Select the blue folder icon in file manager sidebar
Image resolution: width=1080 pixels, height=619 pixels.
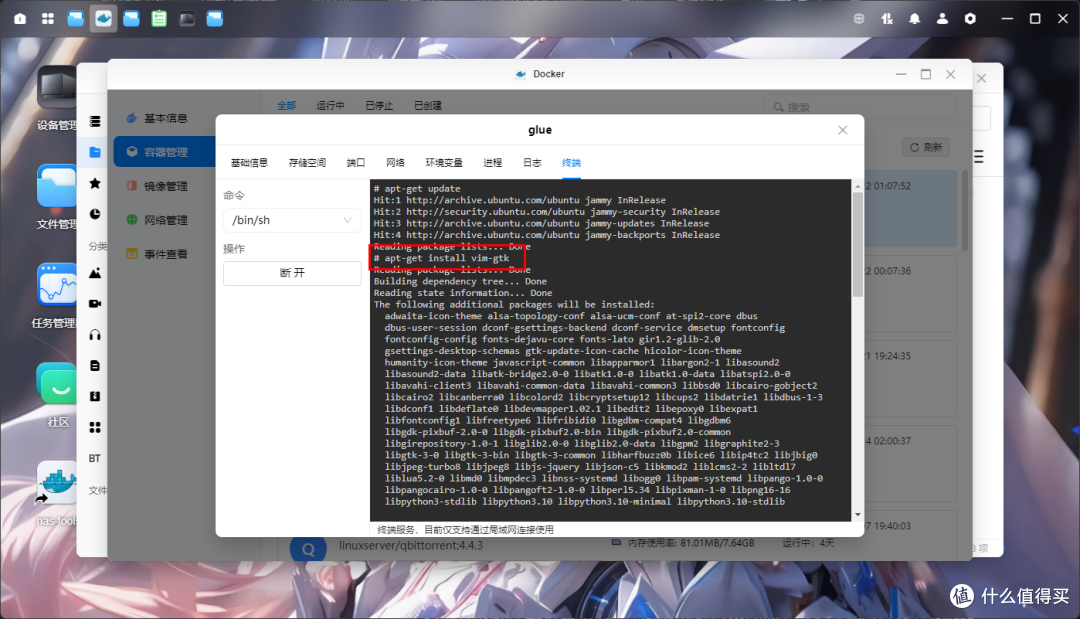[x=95, y=152]
